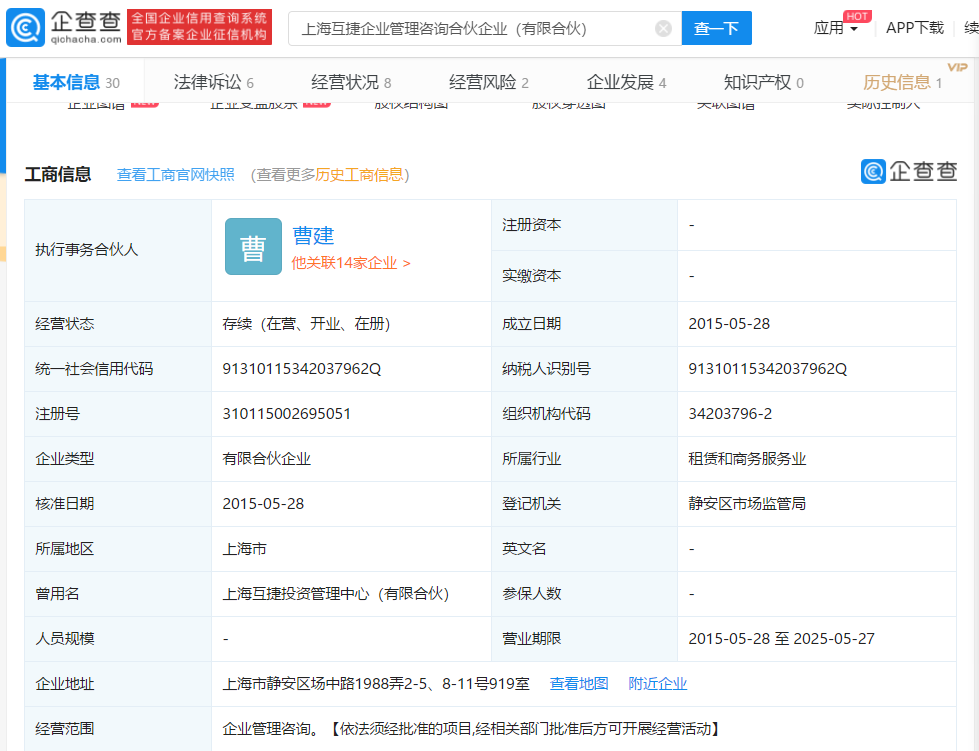Clear the search box with the X icon

coord(663,28)
